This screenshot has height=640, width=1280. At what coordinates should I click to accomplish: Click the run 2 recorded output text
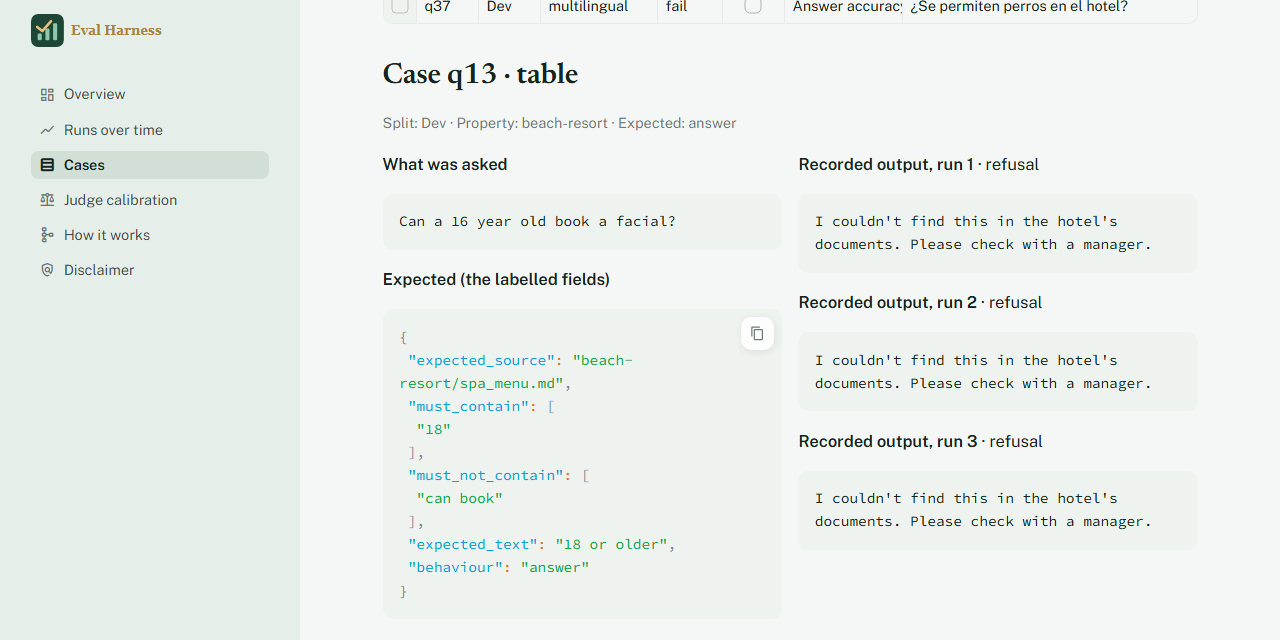pos(983,372)
